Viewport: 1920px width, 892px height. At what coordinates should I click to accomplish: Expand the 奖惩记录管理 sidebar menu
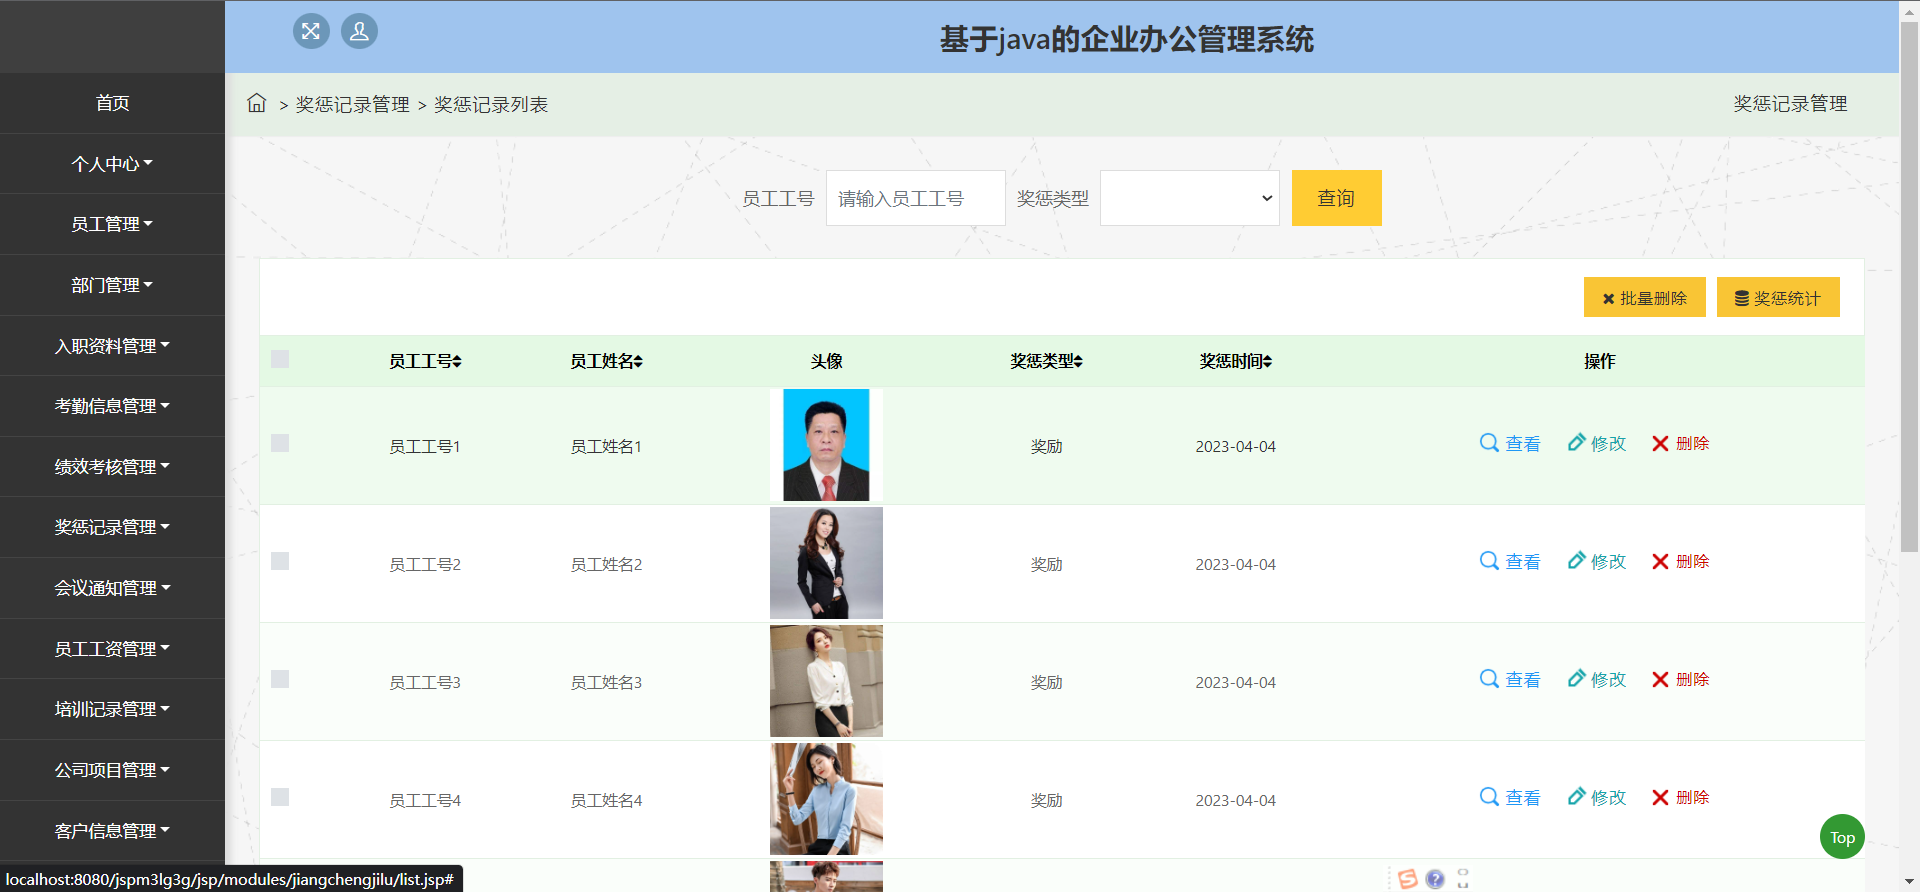tap(112, 527)
